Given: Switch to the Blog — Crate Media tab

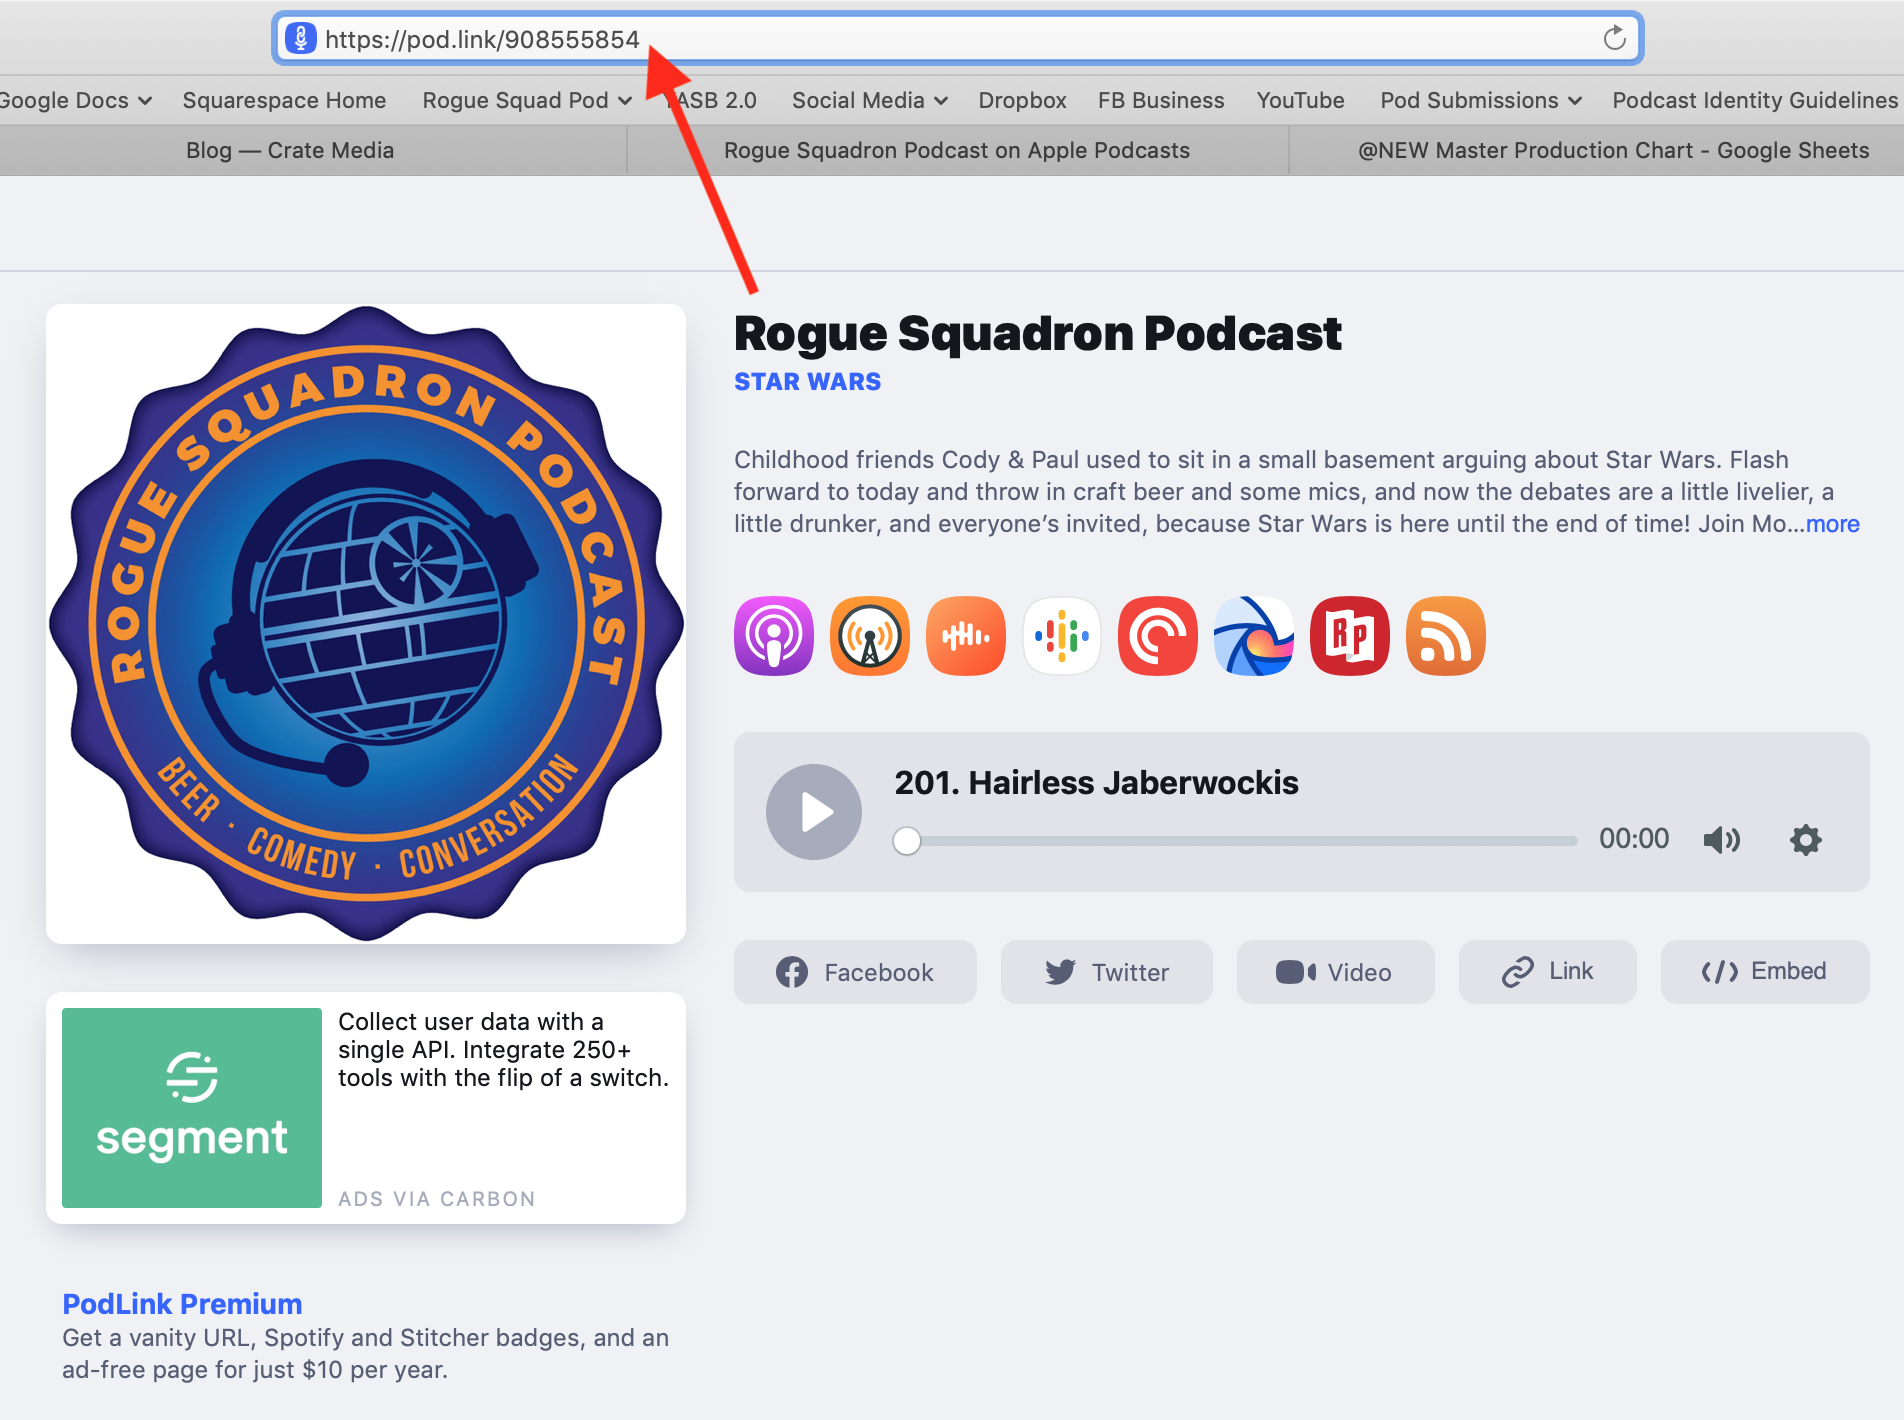Looking at the screenshot, I should coord(290,150).
